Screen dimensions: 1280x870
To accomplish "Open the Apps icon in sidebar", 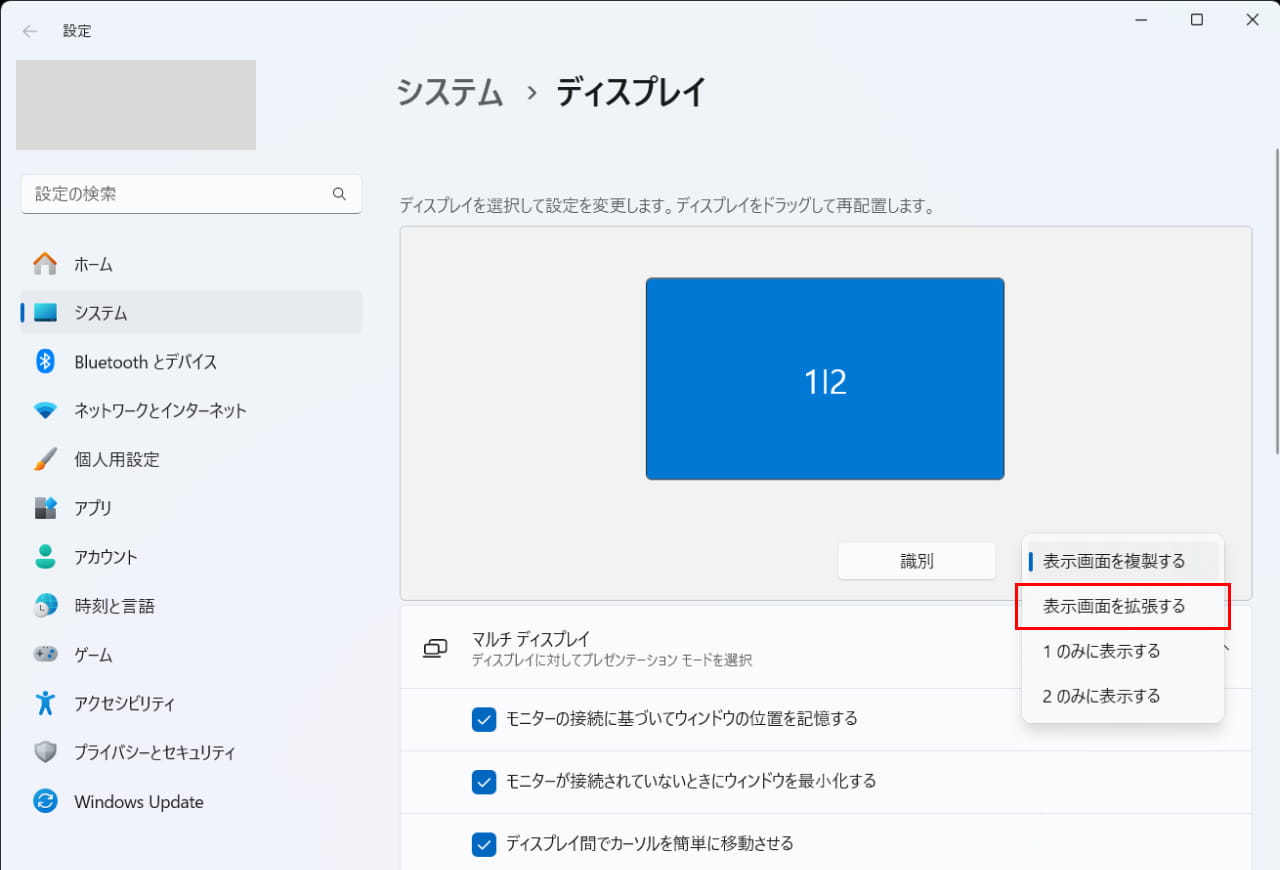I will pos(45,508).
